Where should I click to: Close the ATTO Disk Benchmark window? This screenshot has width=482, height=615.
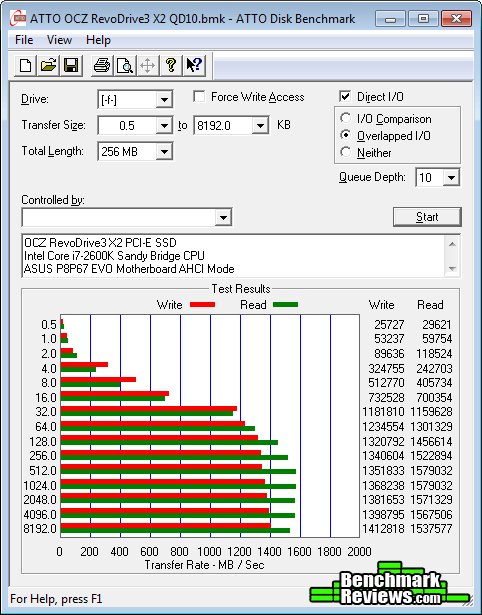[456, 18]
